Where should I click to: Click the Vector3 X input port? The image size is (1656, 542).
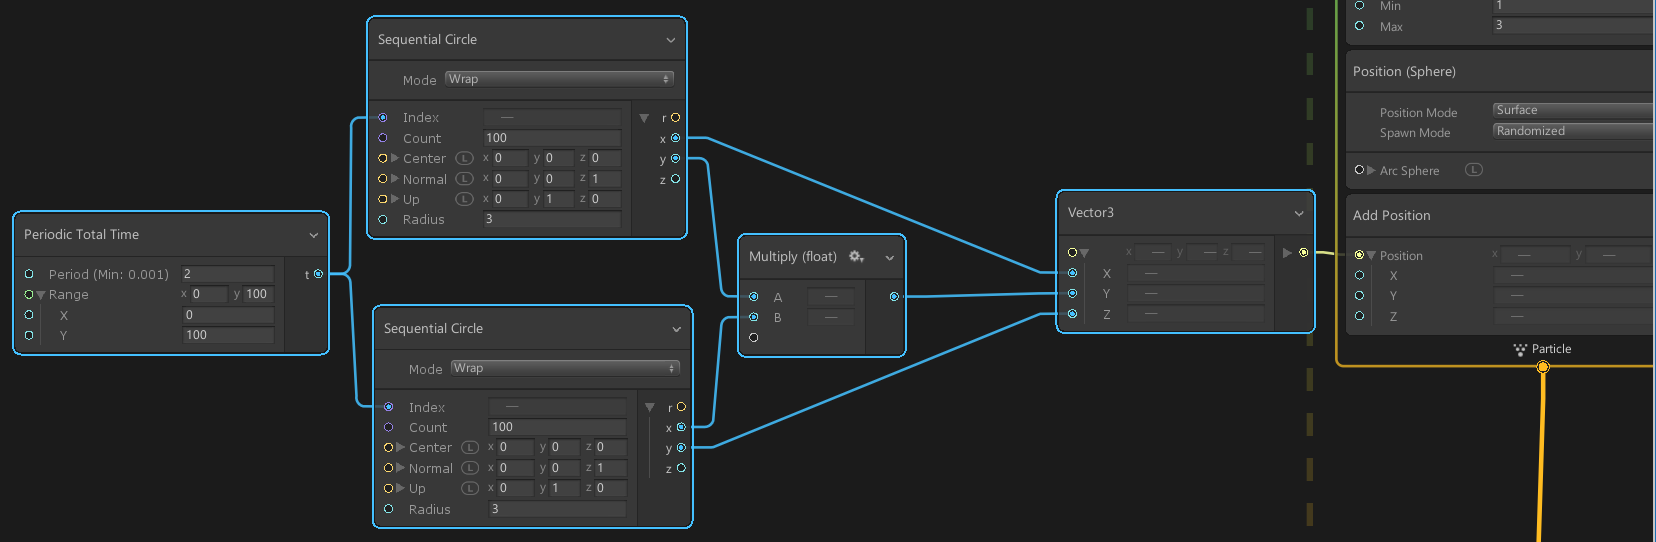[1073, 273]
